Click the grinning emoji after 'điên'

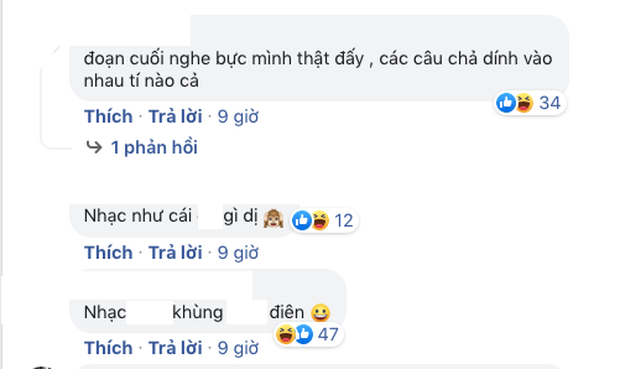(x=320, y=313)
